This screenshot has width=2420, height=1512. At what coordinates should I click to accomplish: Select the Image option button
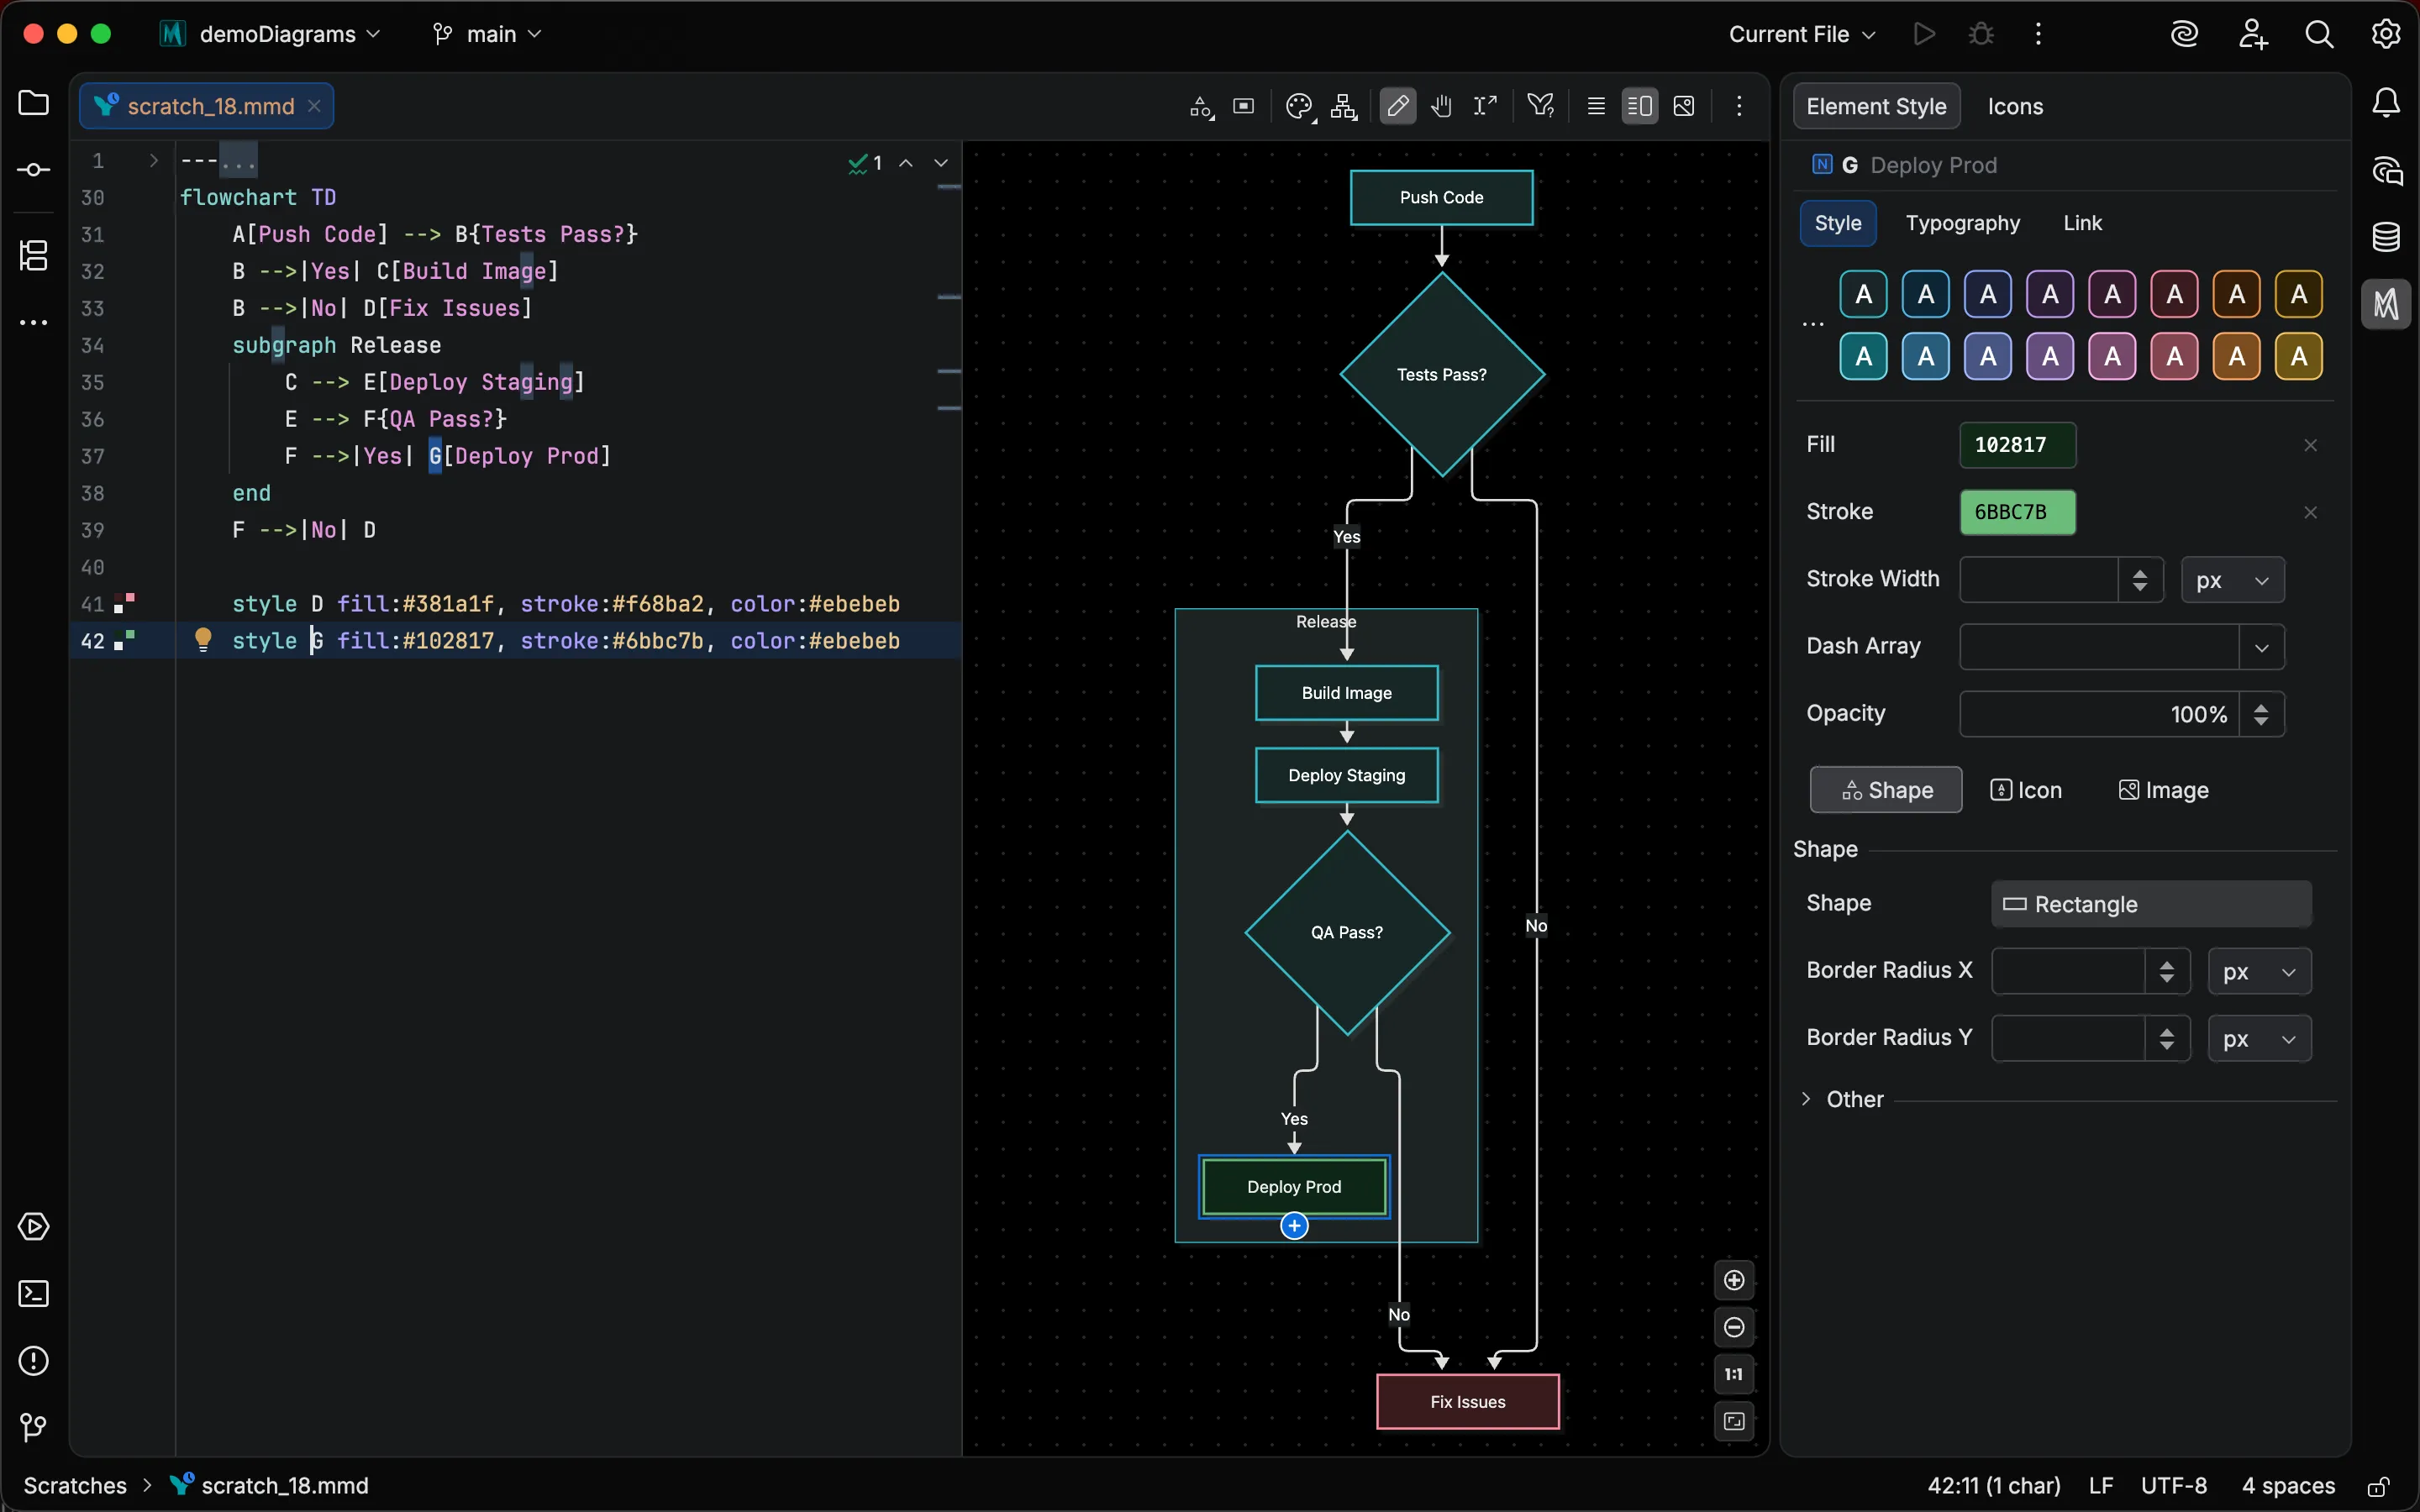(x=2163, y=790)
